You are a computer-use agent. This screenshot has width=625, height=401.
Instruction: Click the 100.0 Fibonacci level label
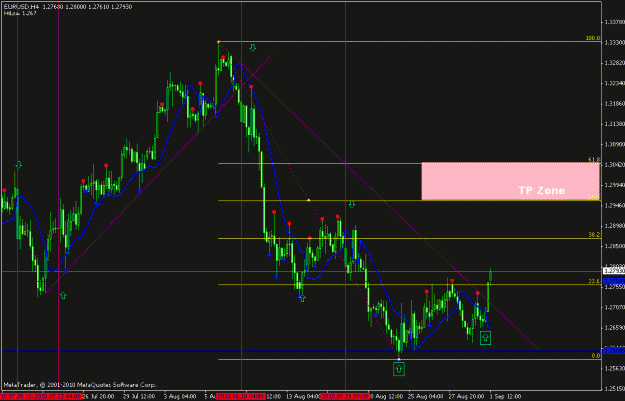click(593, 38)
